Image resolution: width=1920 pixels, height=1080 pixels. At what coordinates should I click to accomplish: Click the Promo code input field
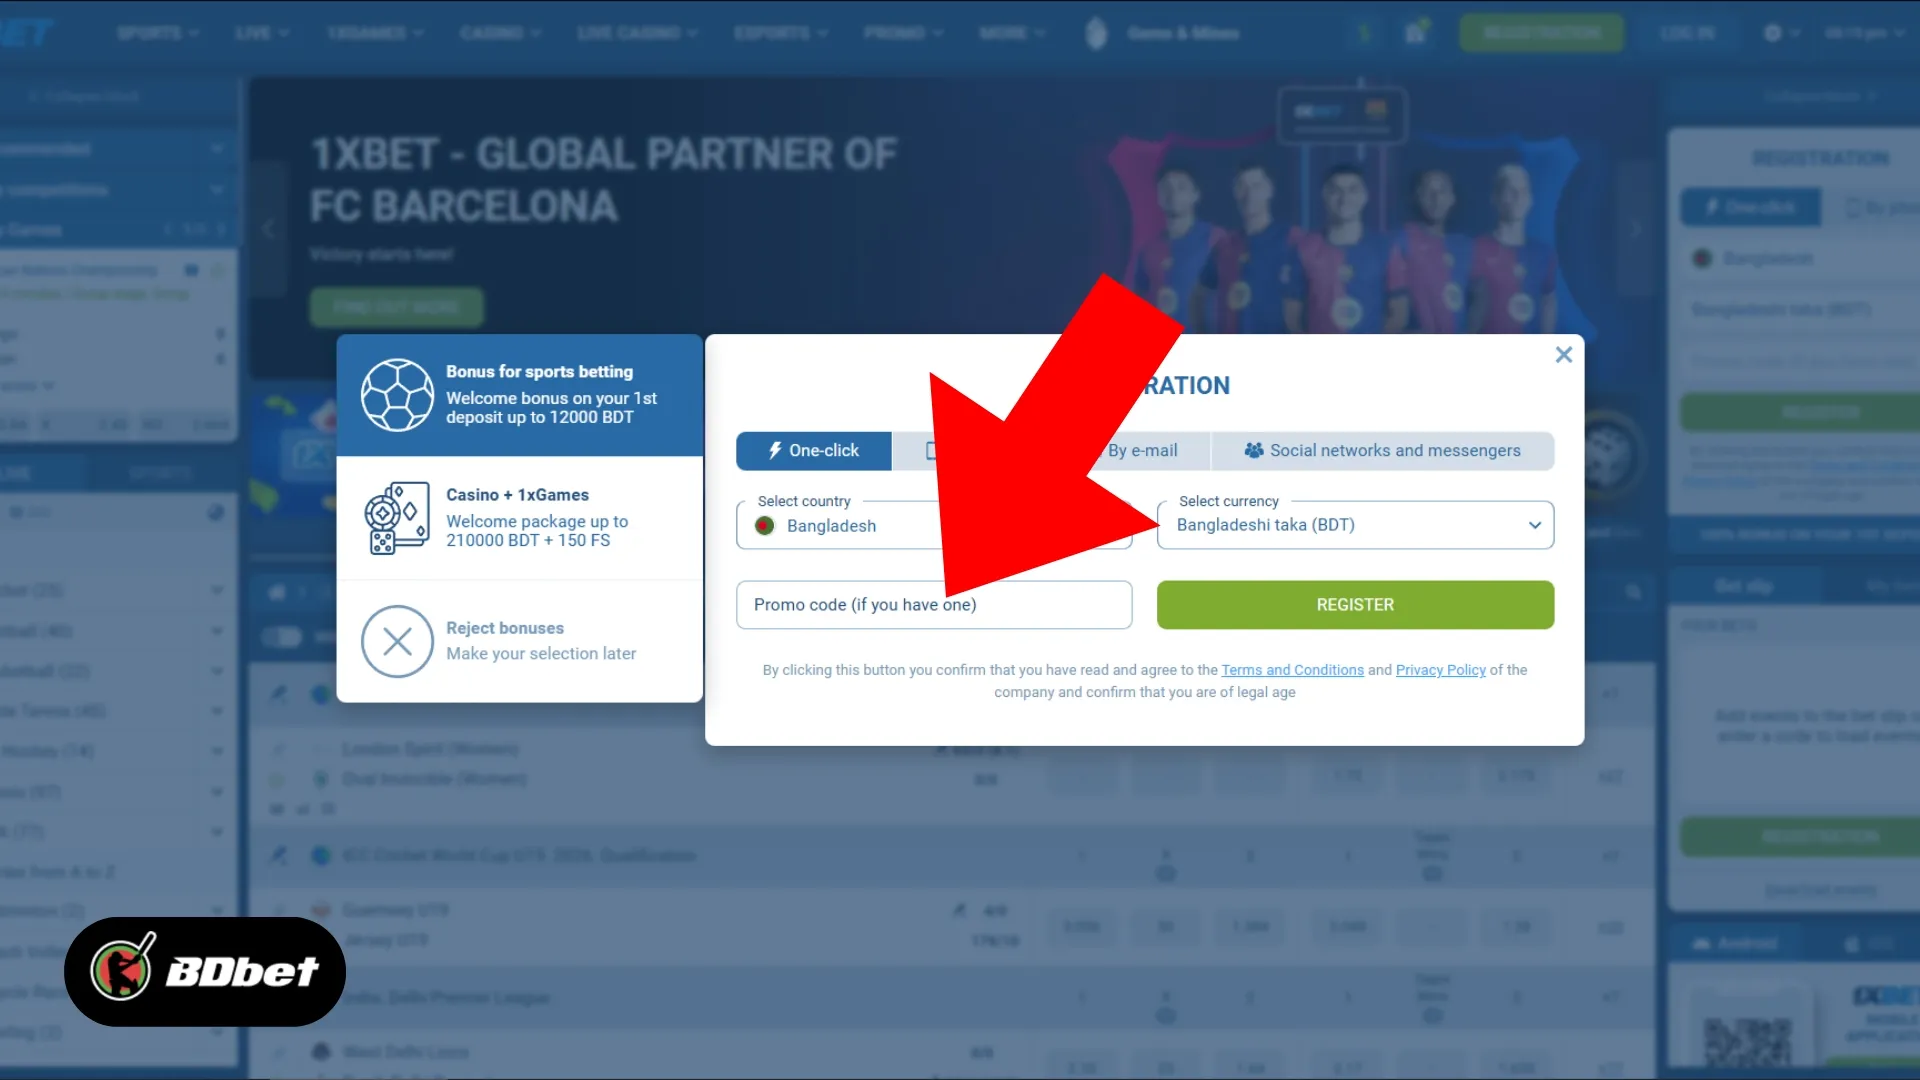[x=934, y=605]
